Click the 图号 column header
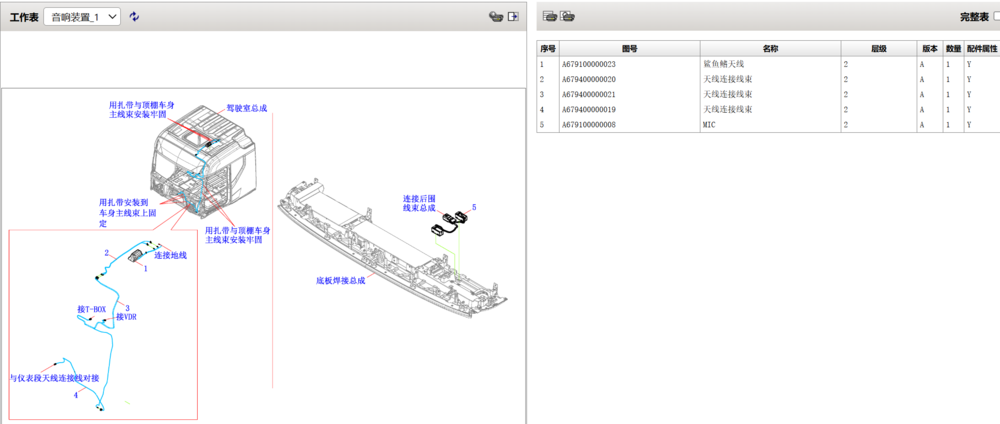This screenshot has height=424, width=1000. pyautogui.click(x=629, y=48)
